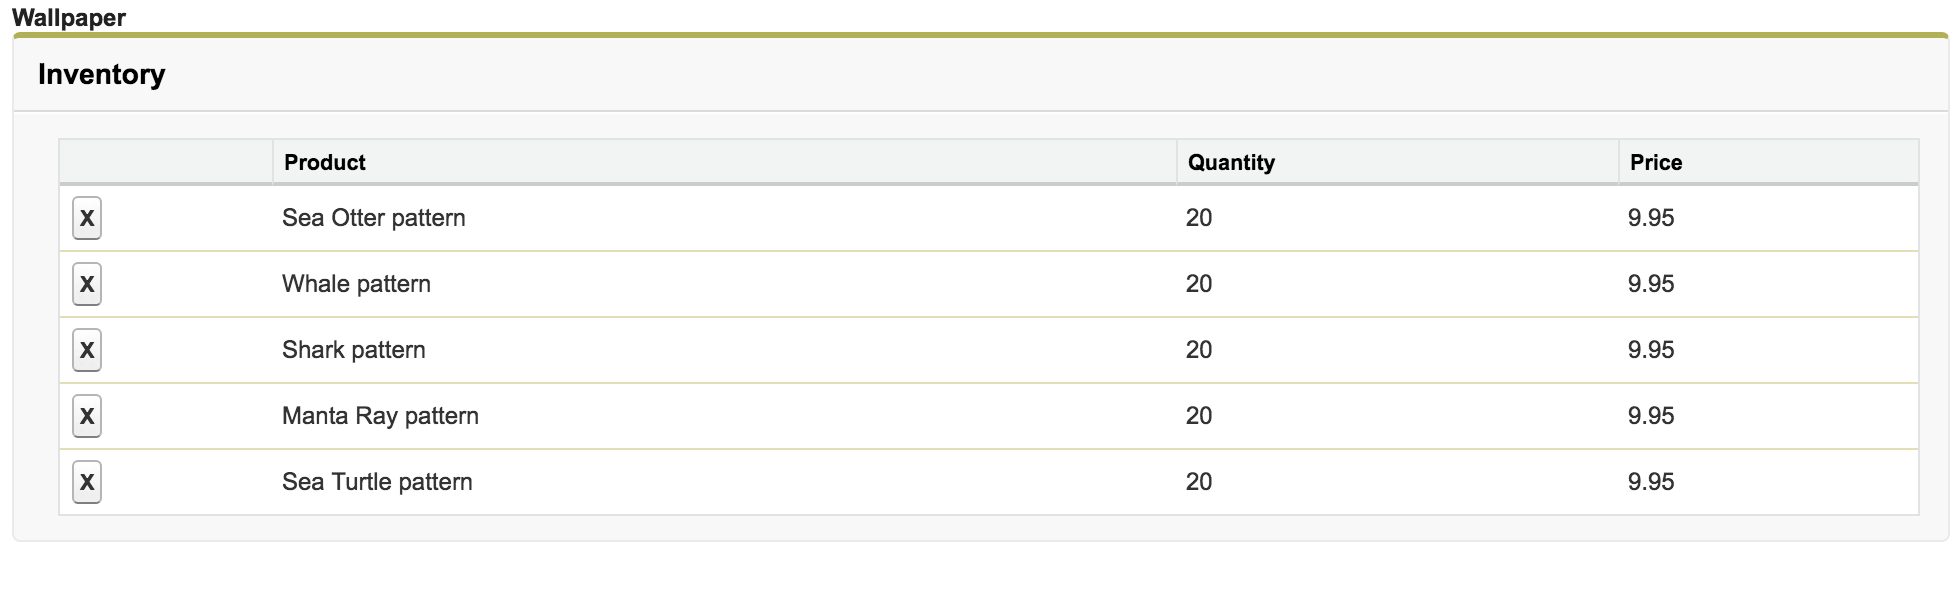Screen dimensions: 1958x596
Task: Click the Inventory panel heading
Action: (101, 75)
